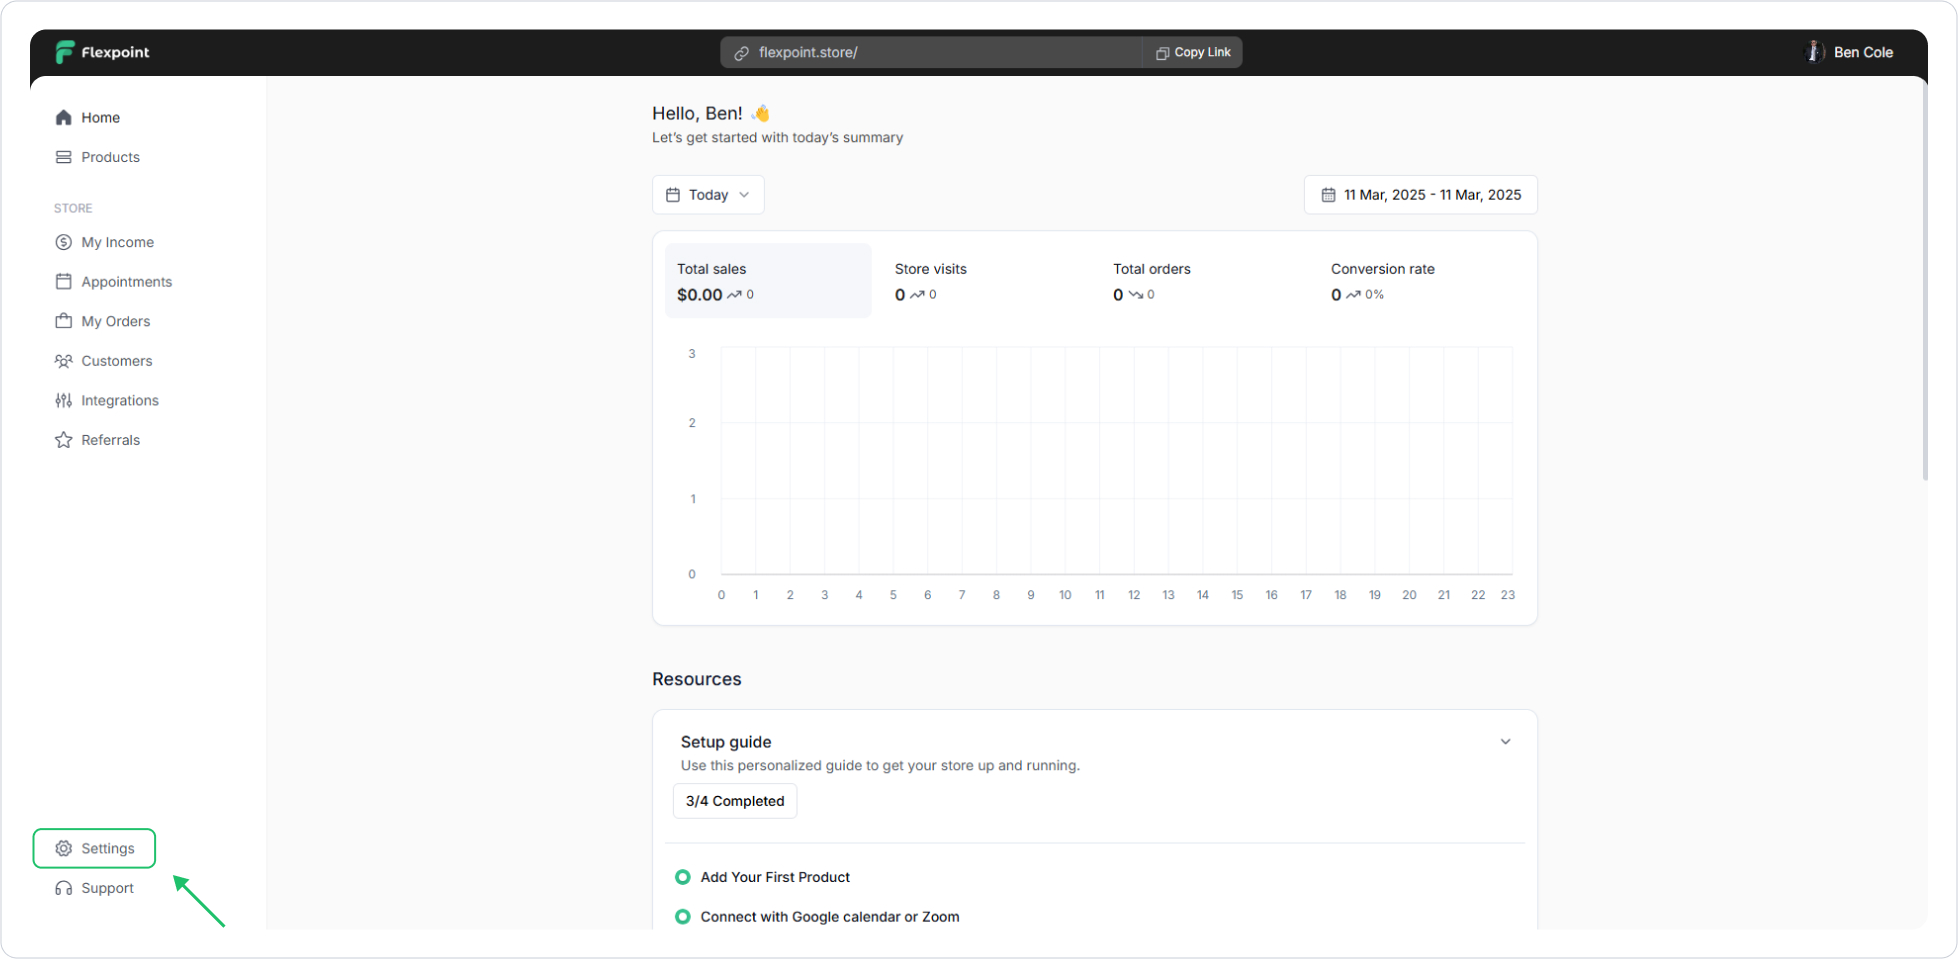Click the link chain icon in URL bar
Image resolution: width=1958 pixels, height=959 pixels.
[x=742, y=53]
